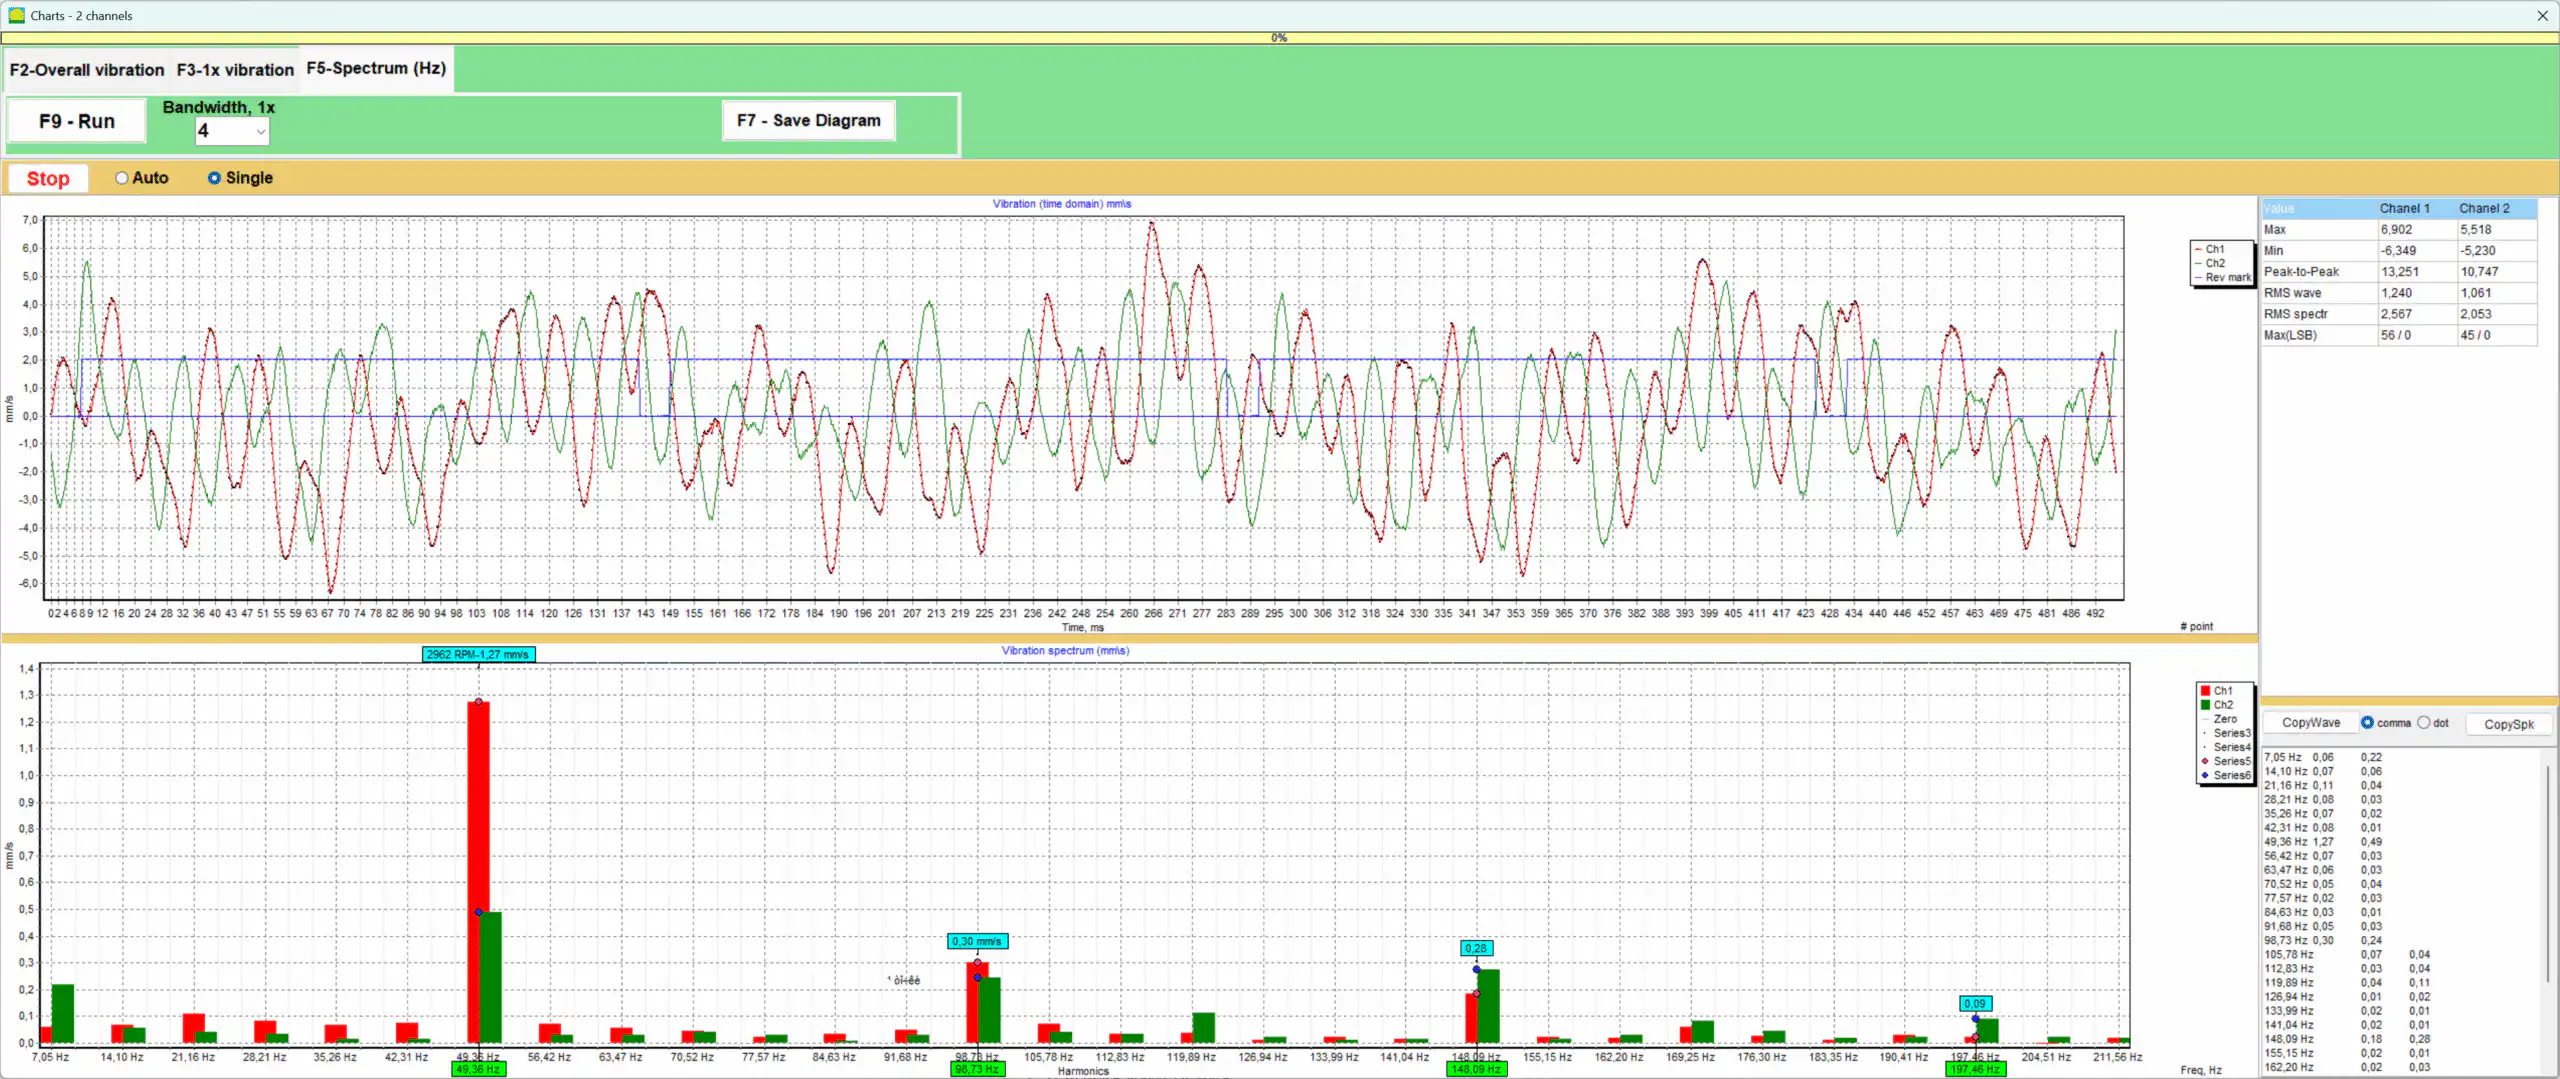This screenshot has width=2560, height=1079.
Task: Click the Charts app icon in title bar
Action: pyautogui.click(x=16, y=15)
